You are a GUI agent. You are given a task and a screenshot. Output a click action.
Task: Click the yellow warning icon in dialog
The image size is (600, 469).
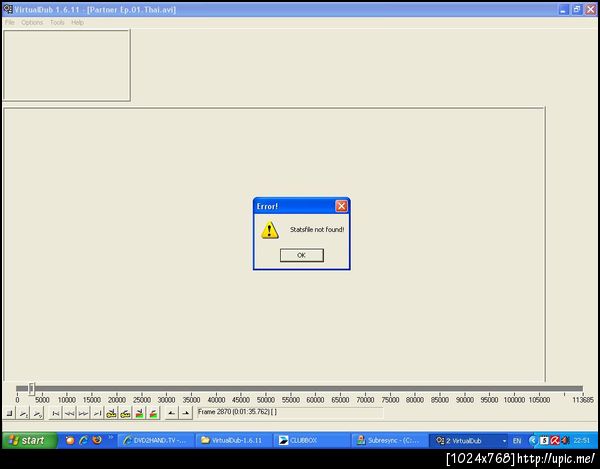click(270, 230)
